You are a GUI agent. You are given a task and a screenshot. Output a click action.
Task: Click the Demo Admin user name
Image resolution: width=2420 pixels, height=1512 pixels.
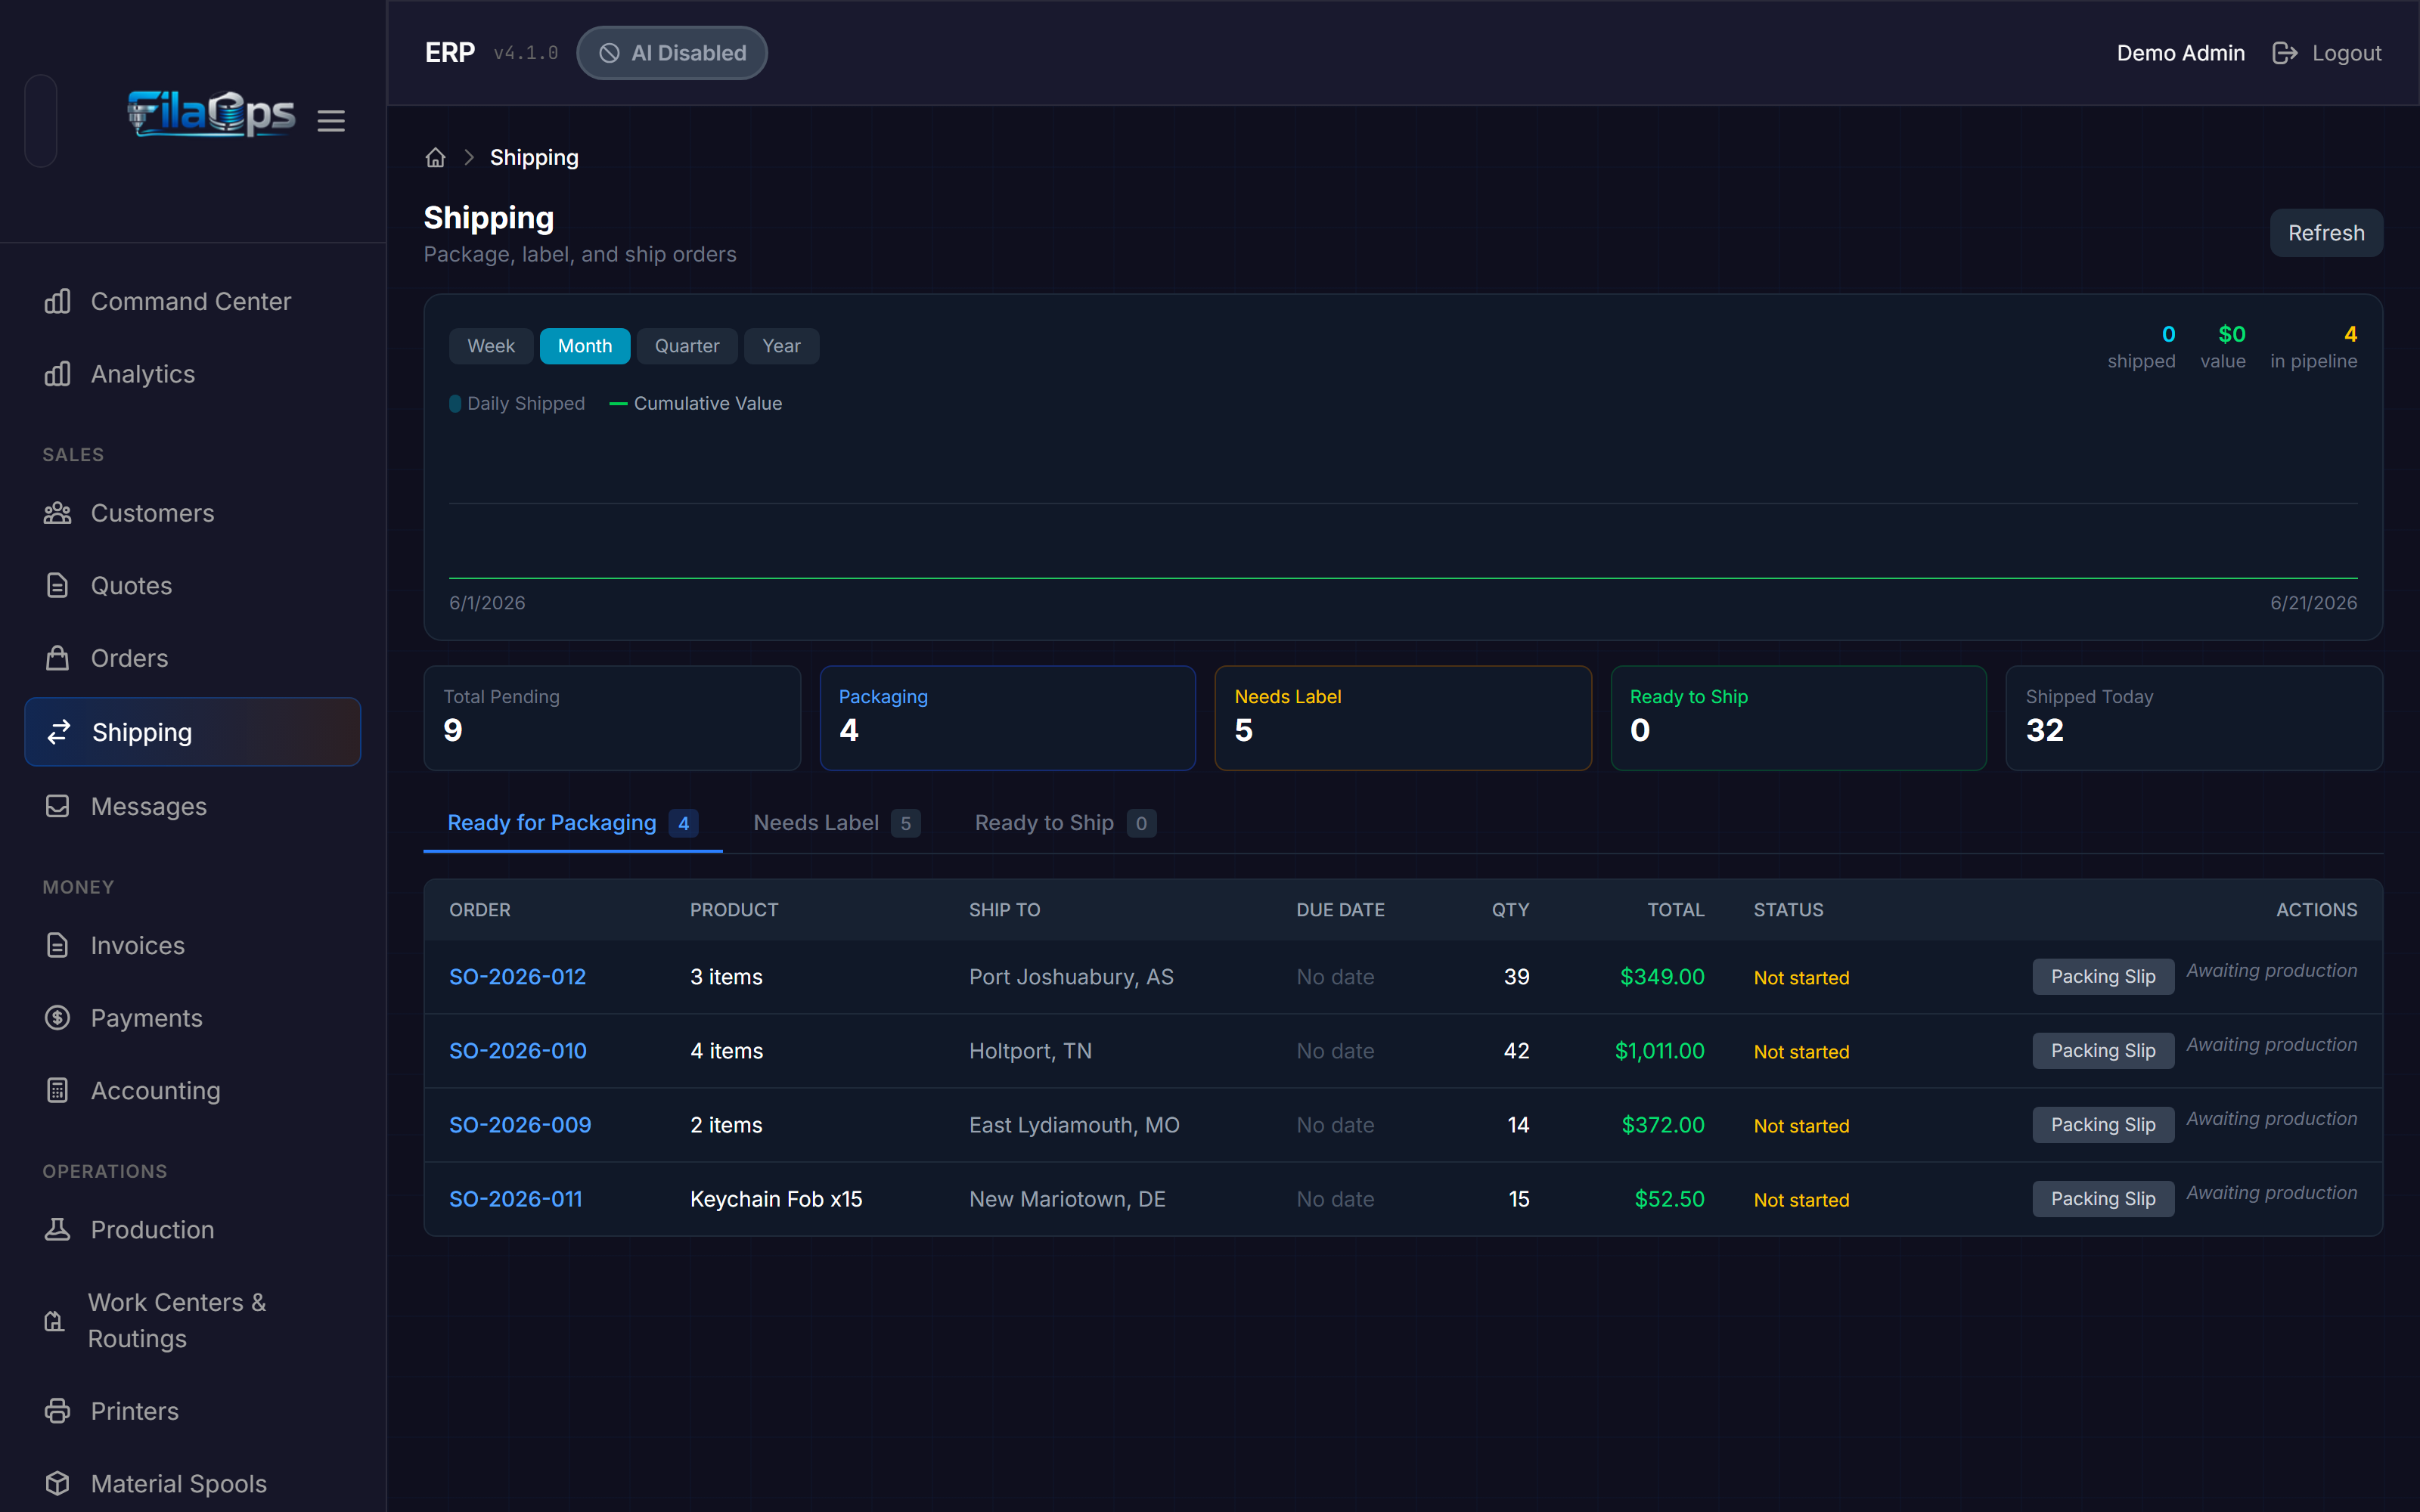(2180, 53)
